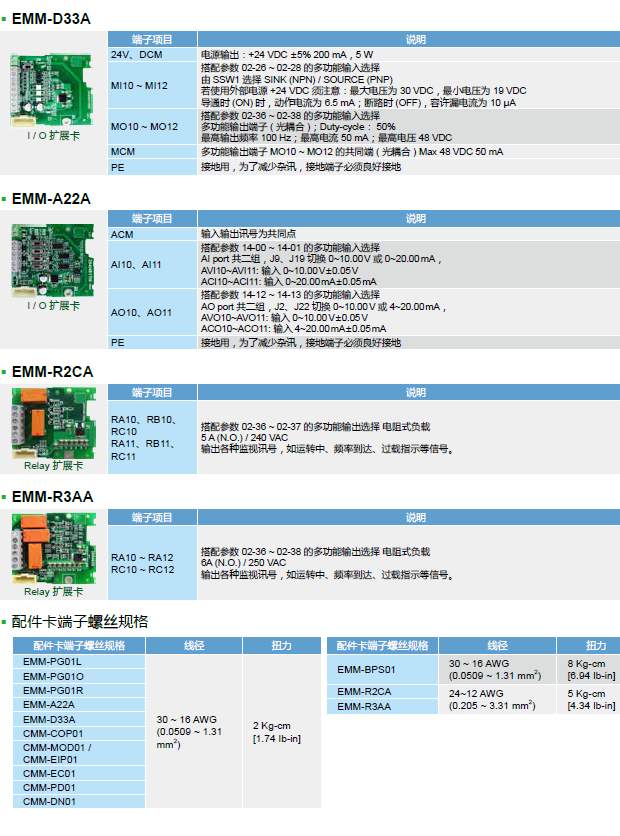Click the EMM-R3AA section heading
620x836 pixels.
[52, 496]
